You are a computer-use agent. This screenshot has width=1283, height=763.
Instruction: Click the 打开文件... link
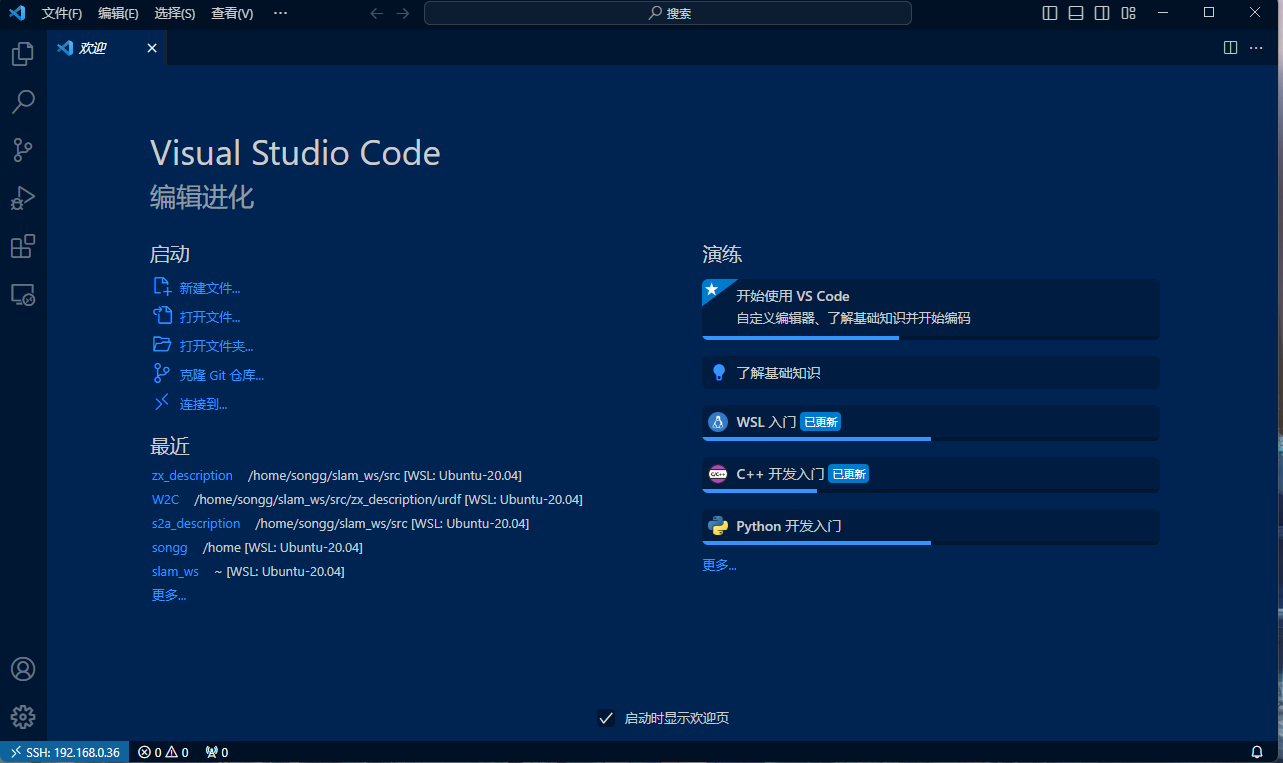point(210,317)
